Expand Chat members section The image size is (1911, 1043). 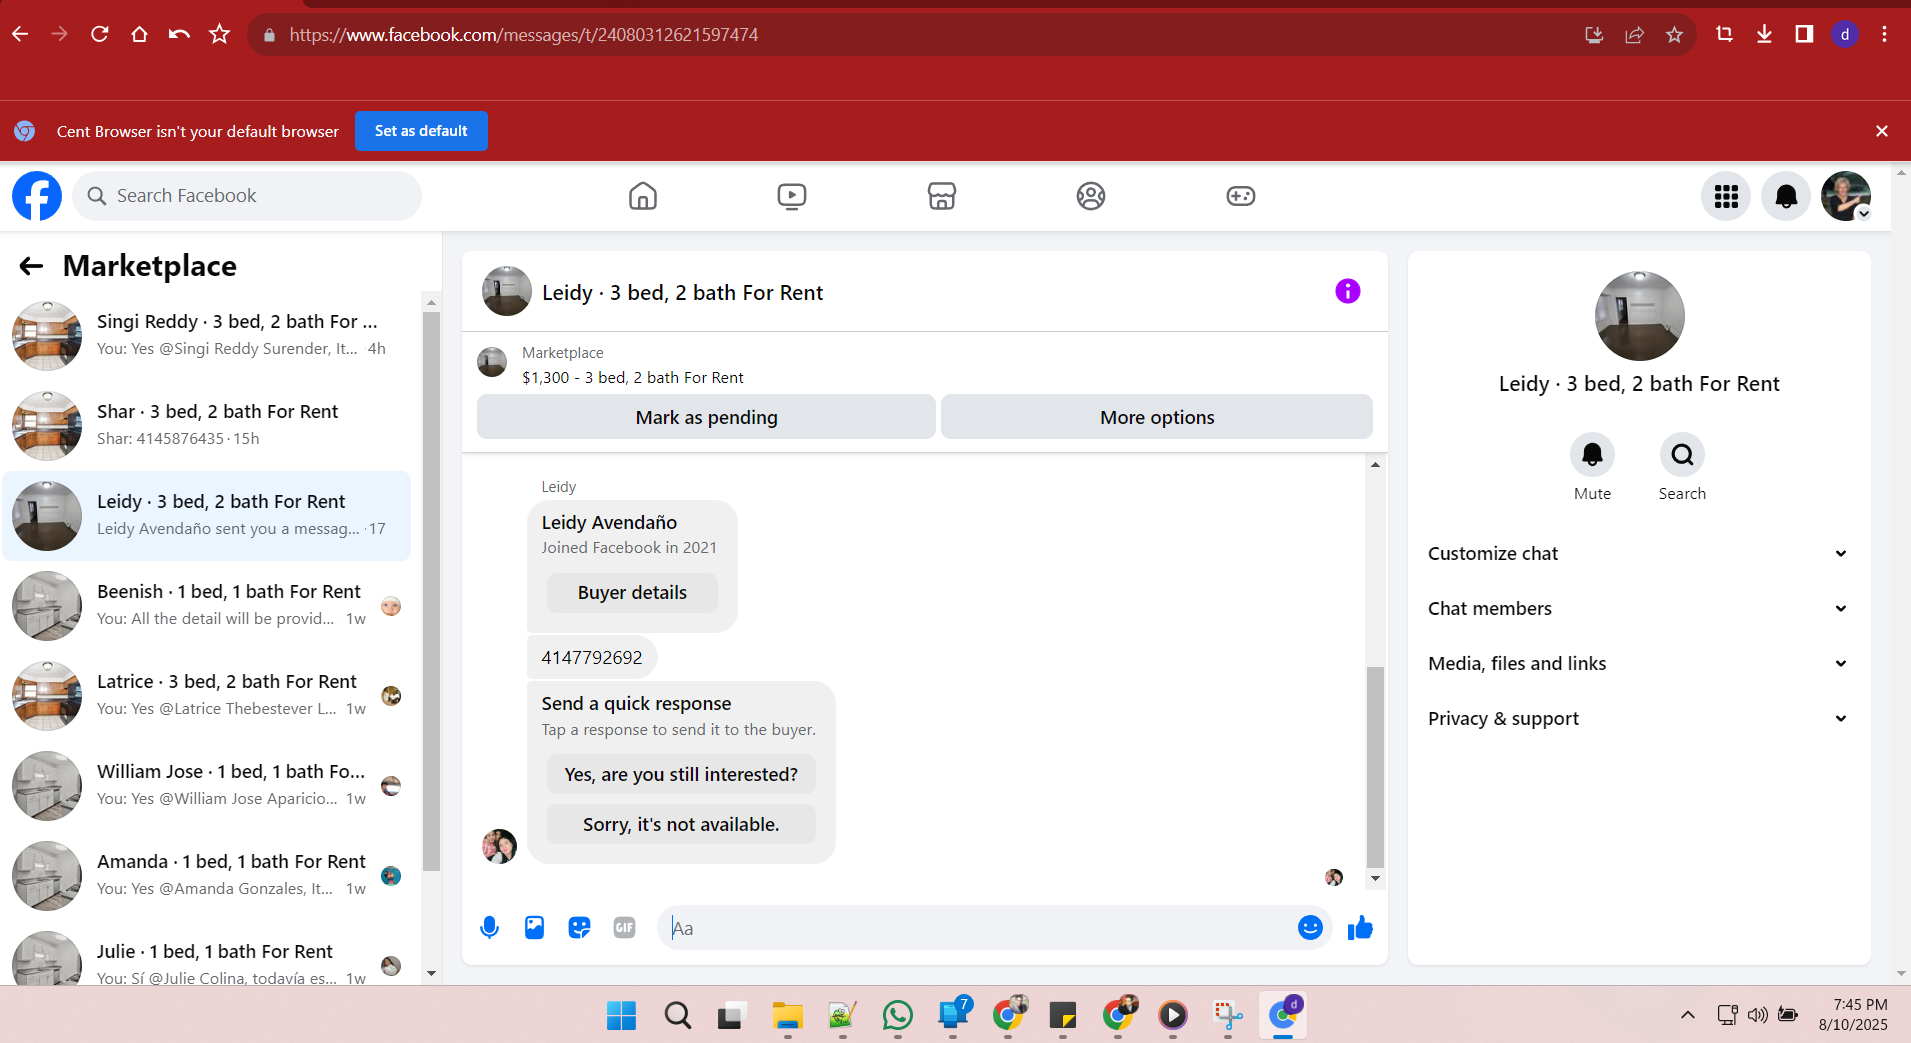point(1638,609)
